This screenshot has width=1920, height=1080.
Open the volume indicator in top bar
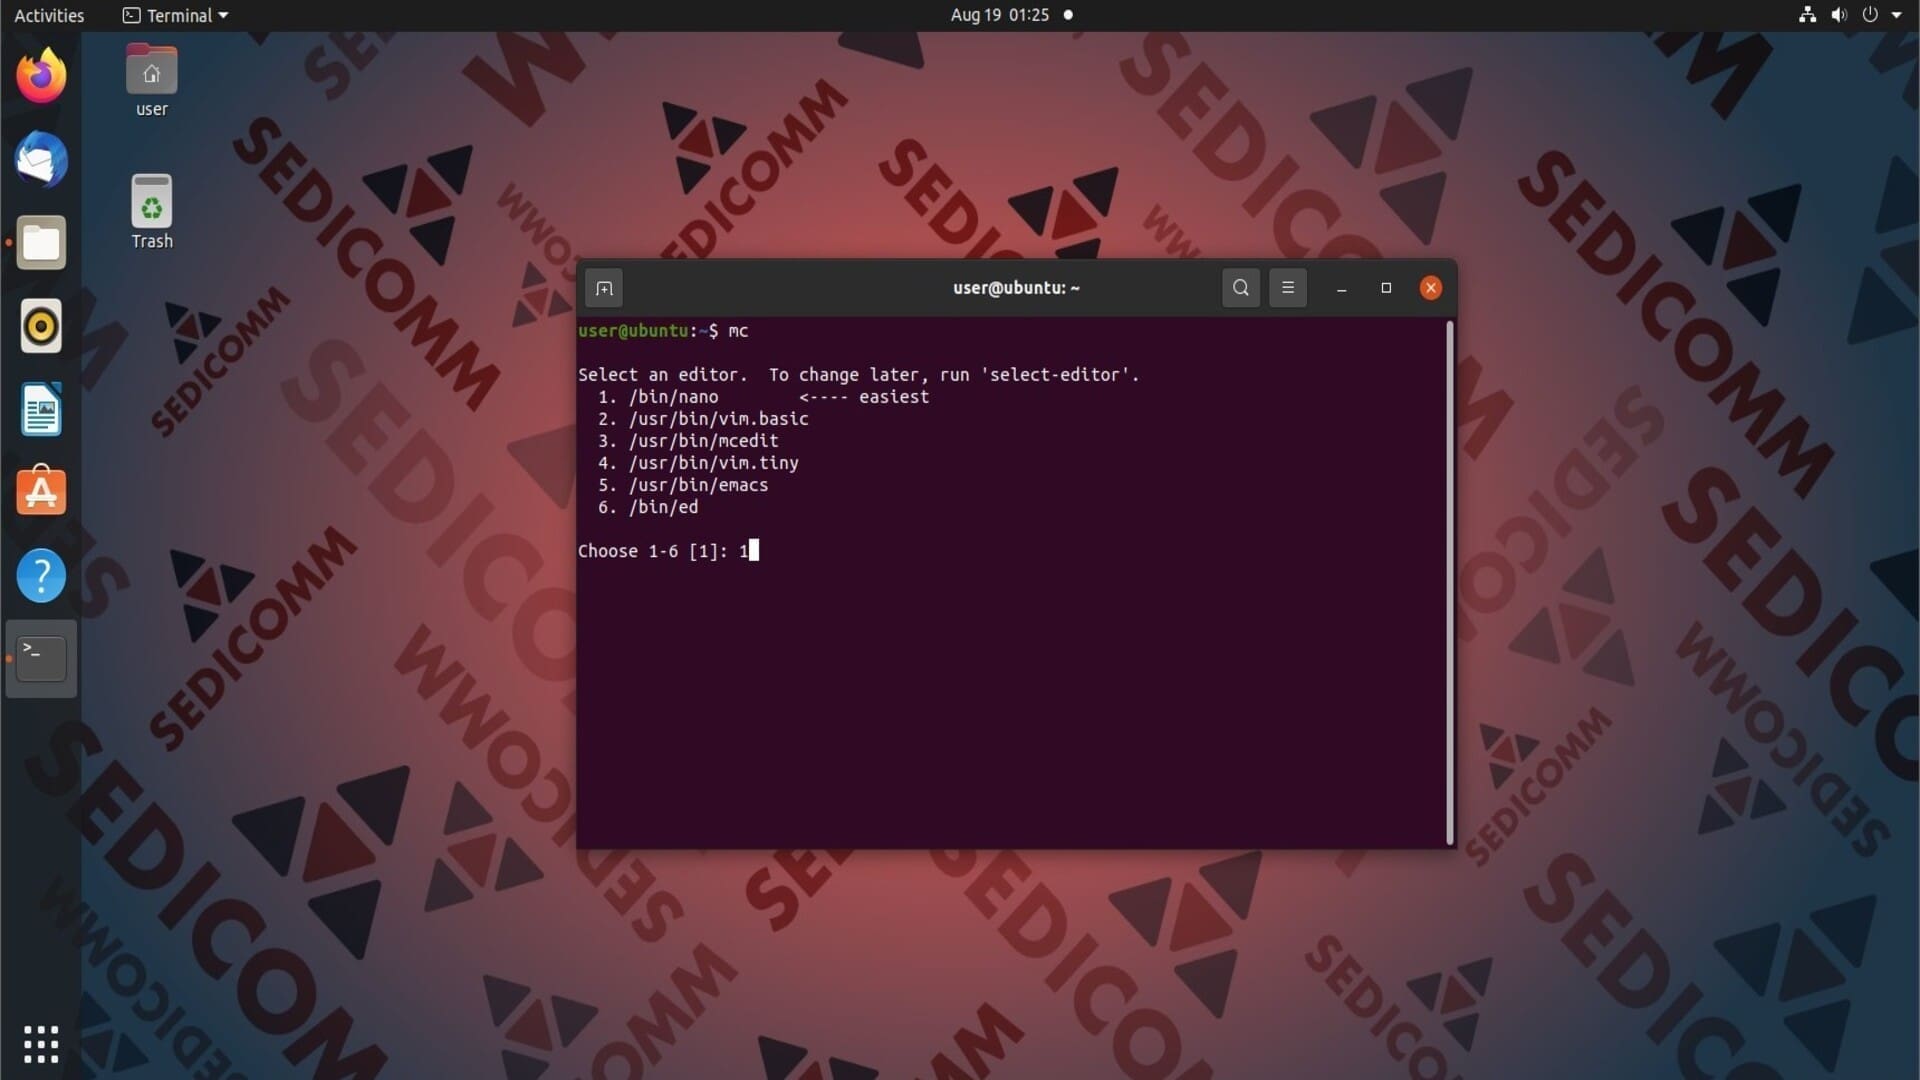[x=1839, y=15]
